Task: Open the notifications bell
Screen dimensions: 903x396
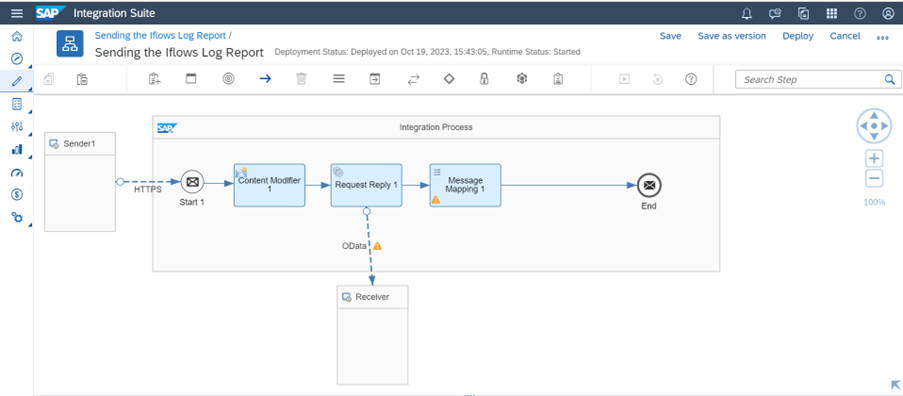Action: point(747,13)
